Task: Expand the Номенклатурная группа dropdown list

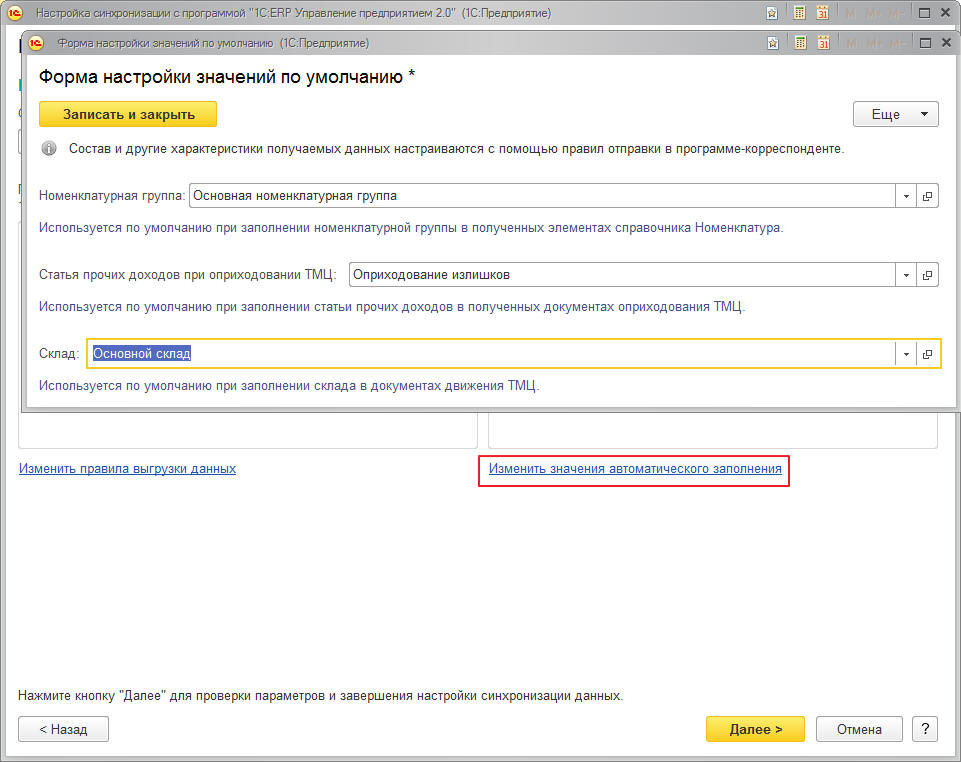Action: (x=905, y=196)
